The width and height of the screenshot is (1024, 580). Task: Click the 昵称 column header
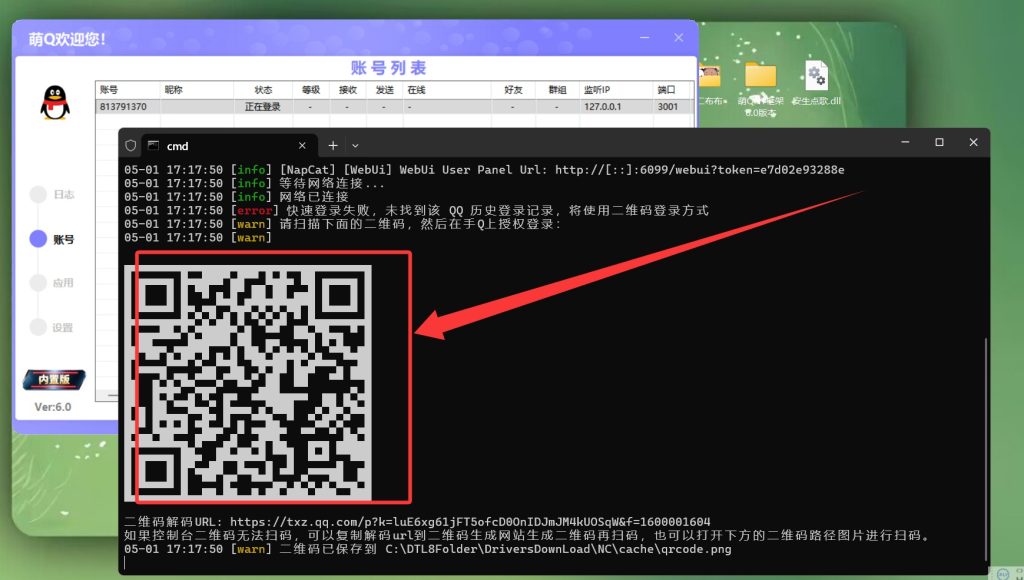(197, 90)
